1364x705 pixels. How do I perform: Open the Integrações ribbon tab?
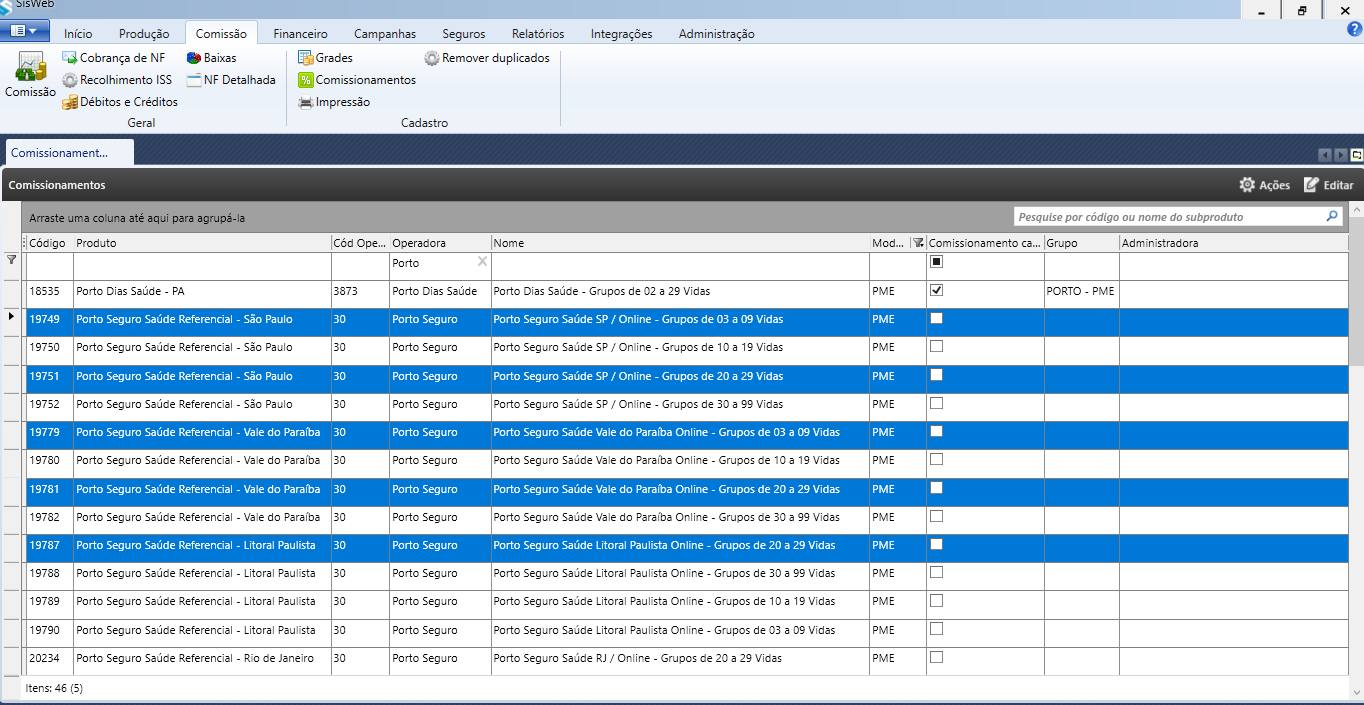pos(621,33)
